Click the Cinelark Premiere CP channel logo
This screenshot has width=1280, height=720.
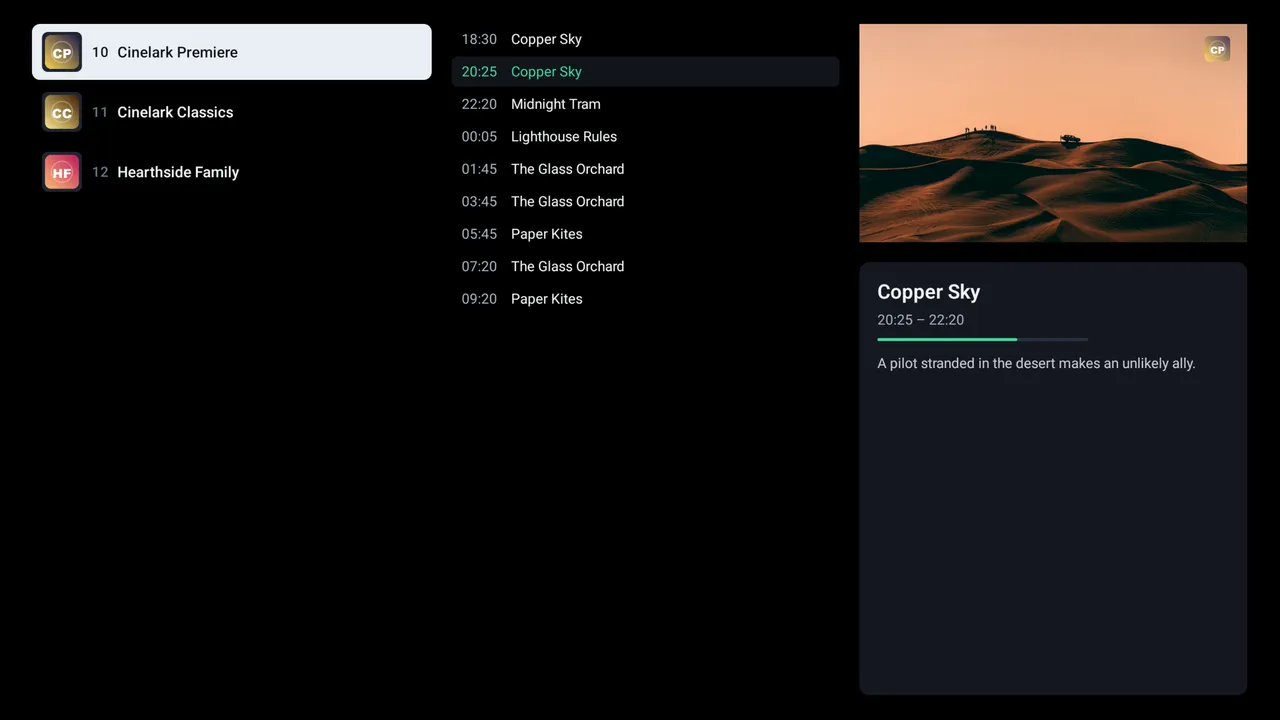62,52
